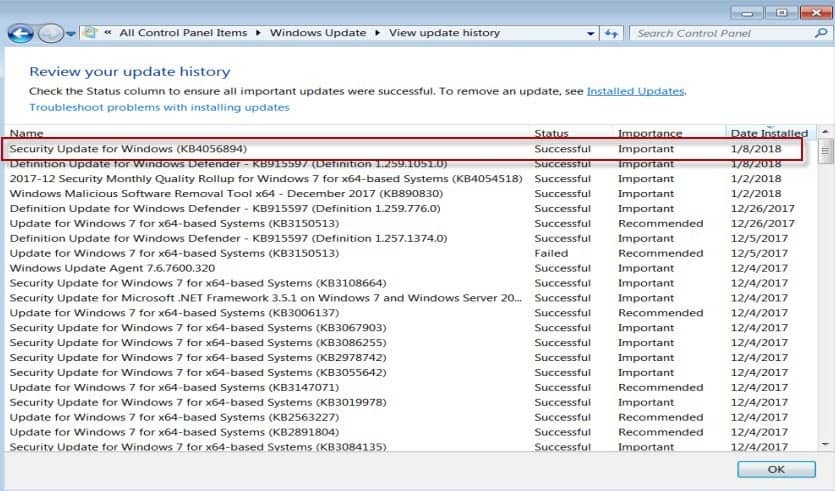835x491 pixels.
Task: Expand arrow after Windows Update breadcrumb
Action: tap(378, 33)
